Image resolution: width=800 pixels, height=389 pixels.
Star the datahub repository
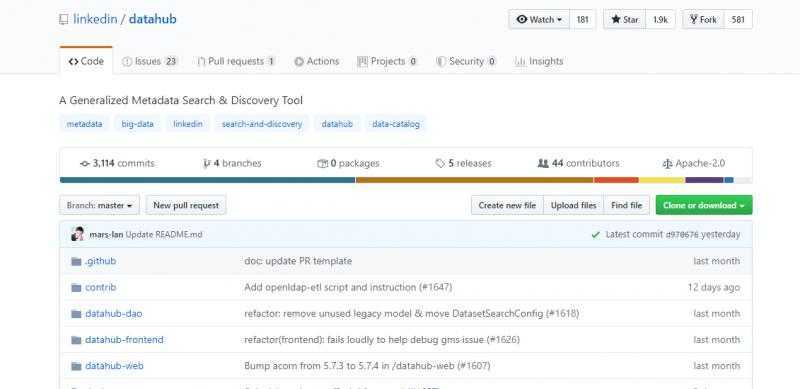(625, 20)
